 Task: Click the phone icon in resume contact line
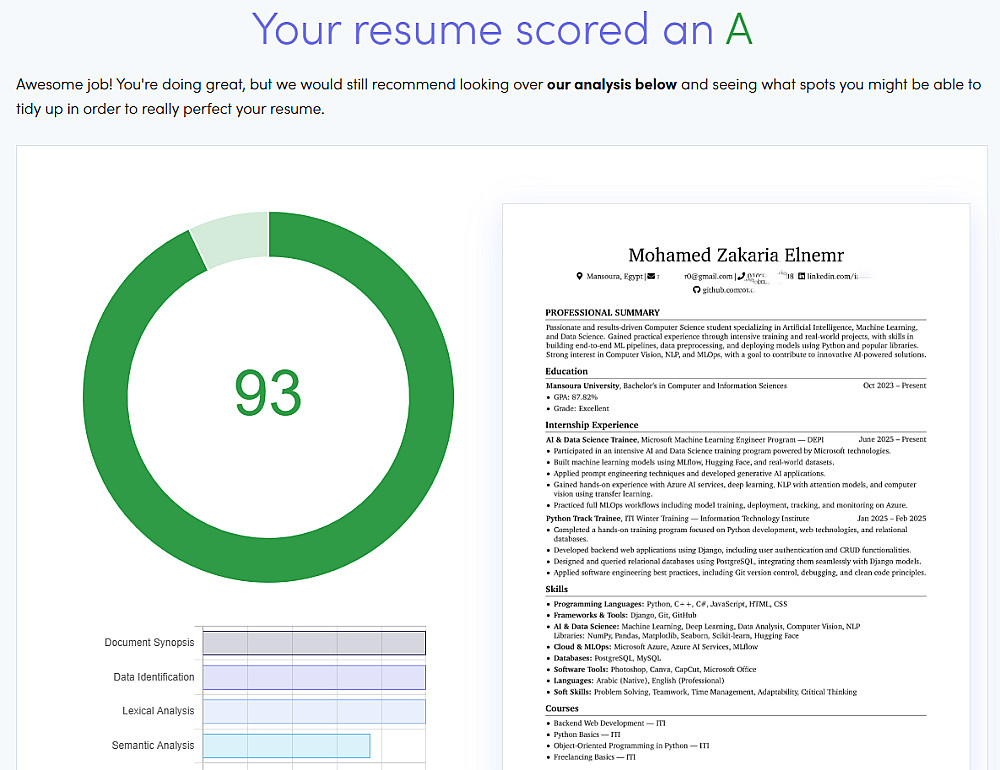(742, 276)
